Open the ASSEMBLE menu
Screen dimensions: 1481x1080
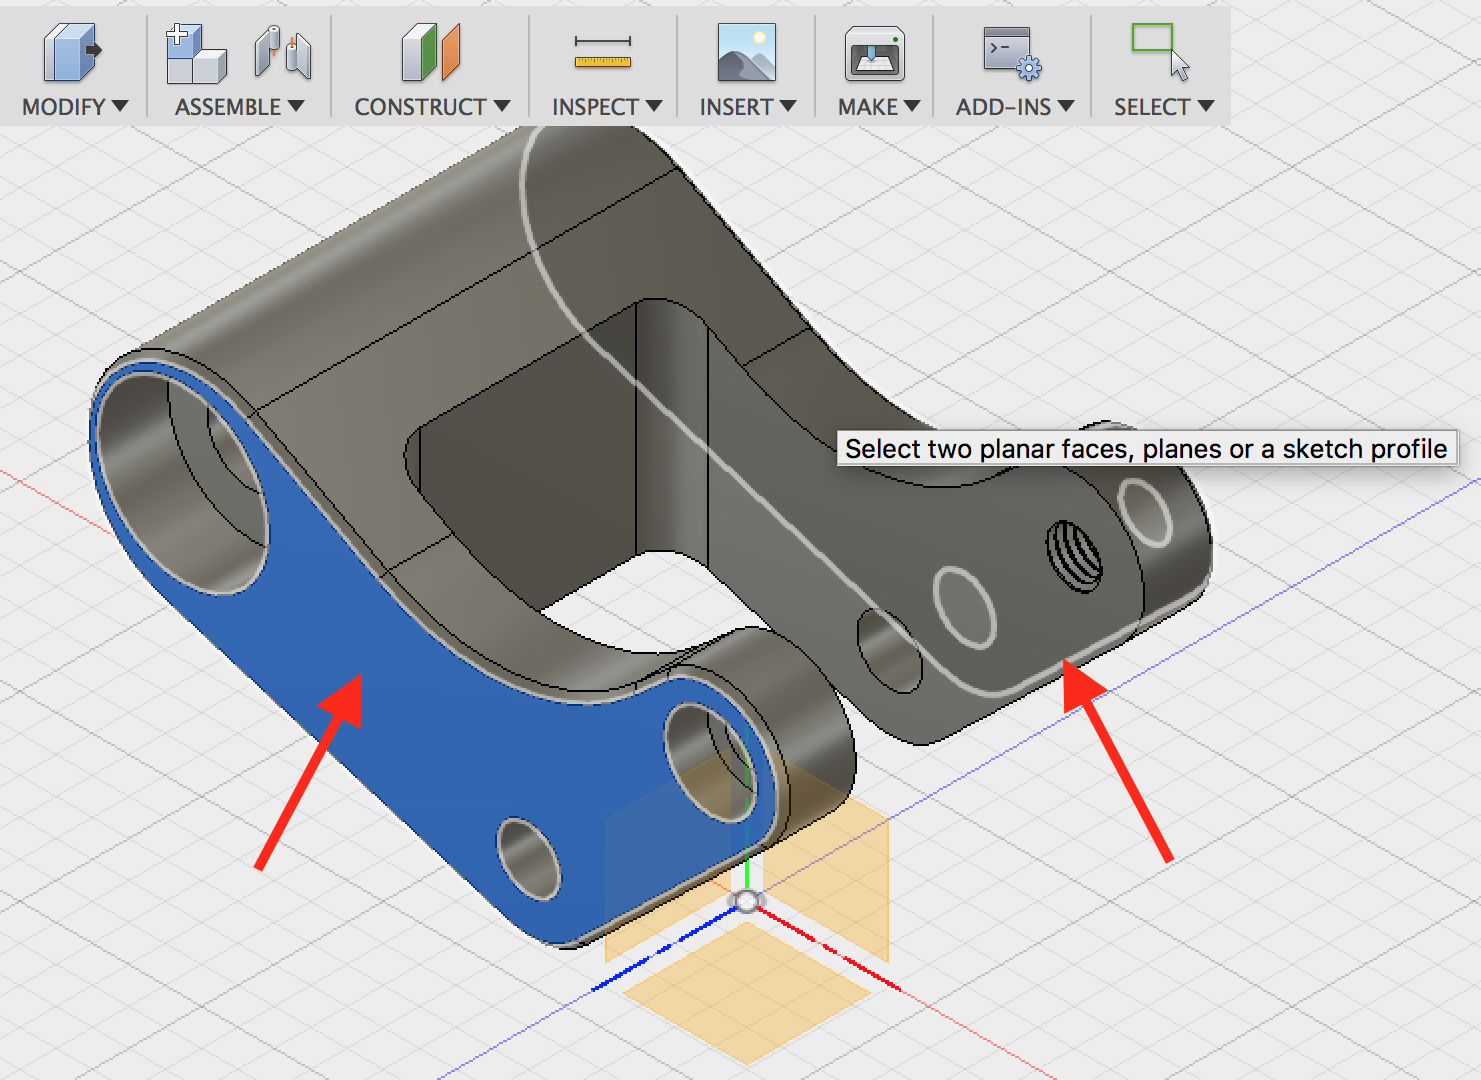[228, 106]
